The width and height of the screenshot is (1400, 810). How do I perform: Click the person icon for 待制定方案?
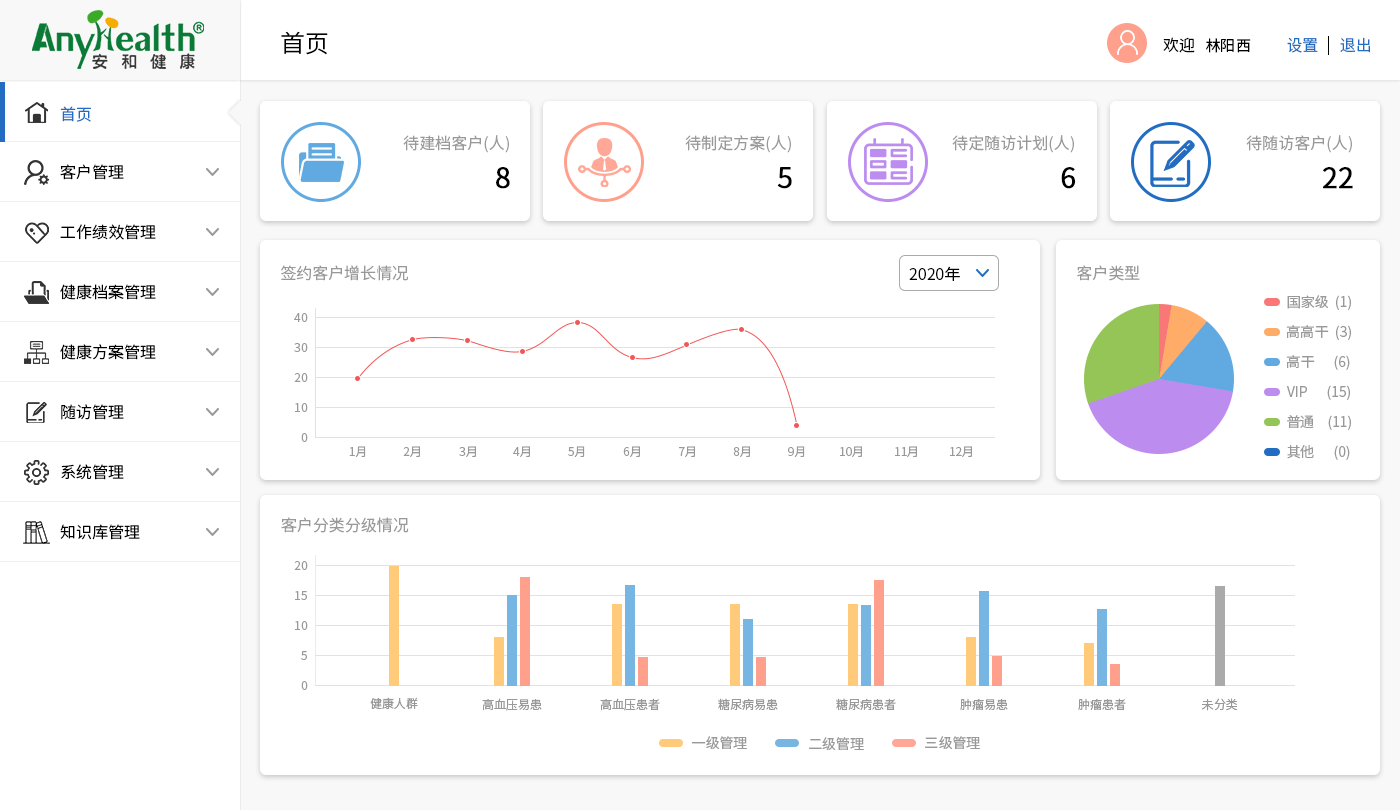click(x=603, y=162)
